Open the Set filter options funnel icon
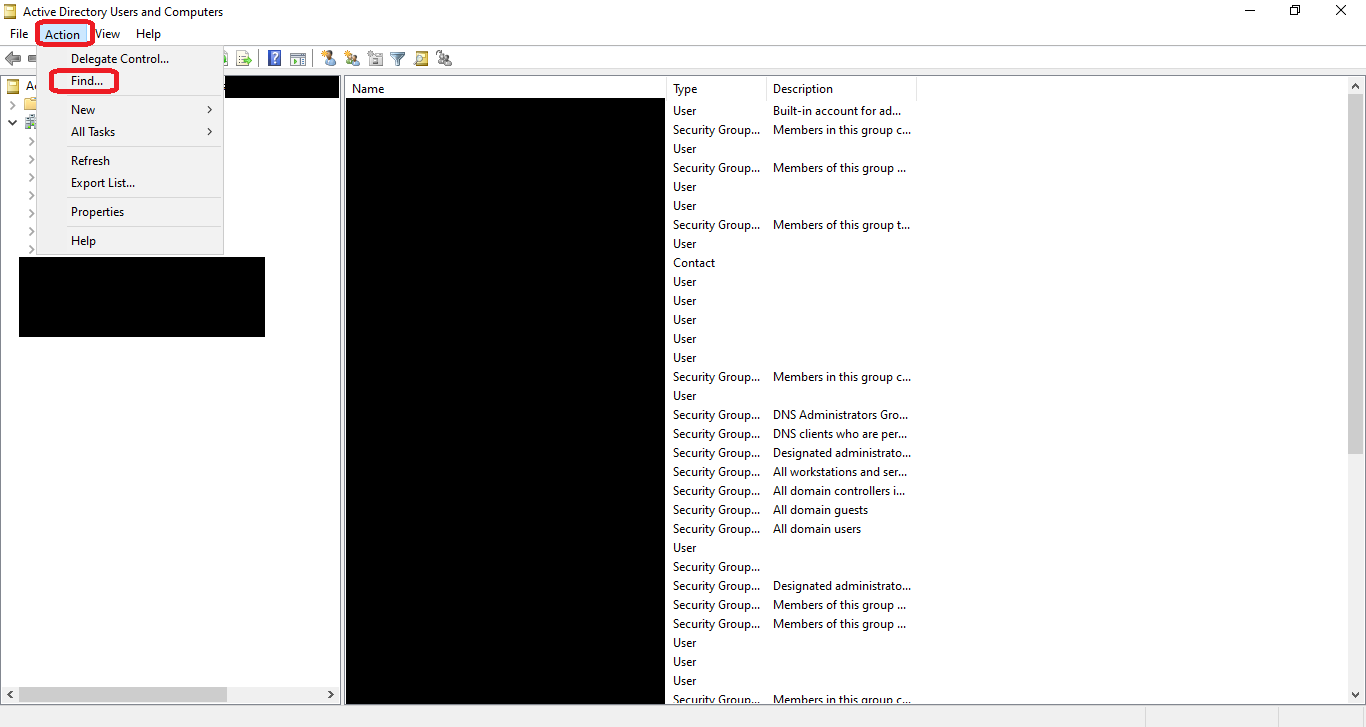This screenshot has height=727, width=1366. tap(397, 58)
